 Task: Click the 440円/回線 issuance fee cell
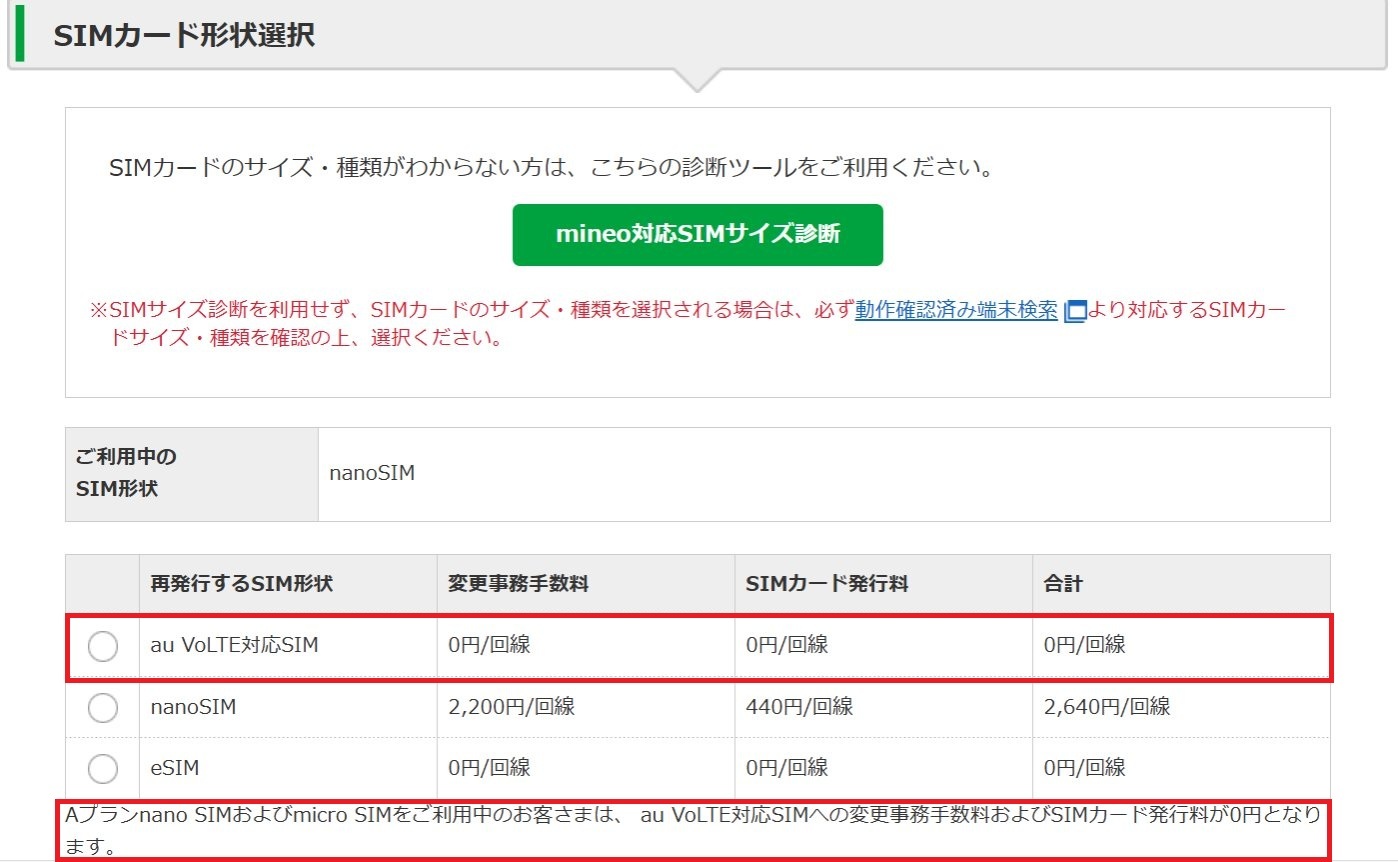[799, 707]
